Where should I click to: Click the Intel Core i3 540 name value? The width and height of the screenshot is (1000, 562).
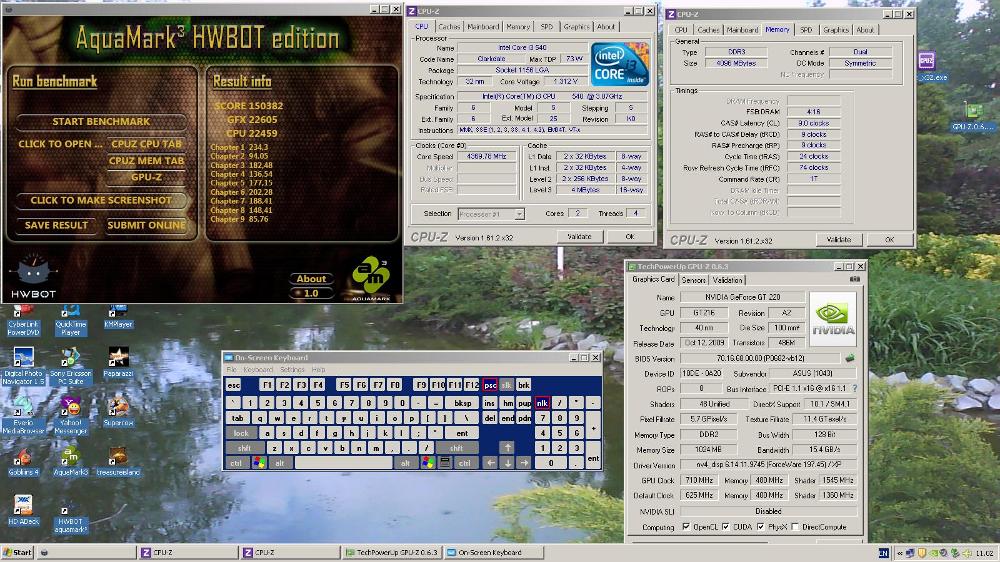522,48
